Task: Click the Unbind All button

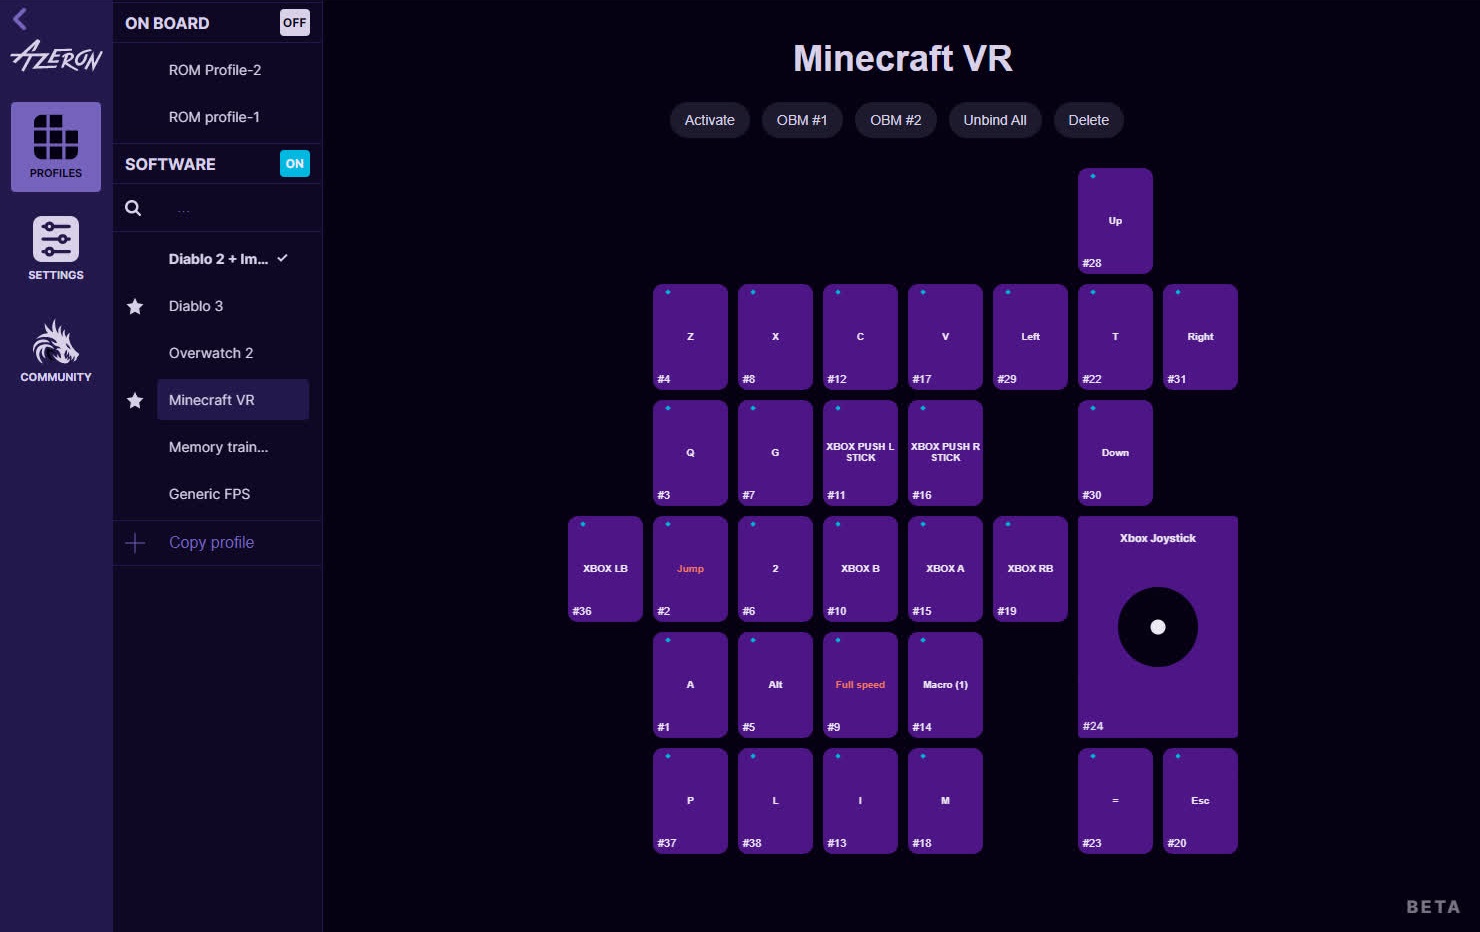Action: pyautogui.click(x=995, y=120)
